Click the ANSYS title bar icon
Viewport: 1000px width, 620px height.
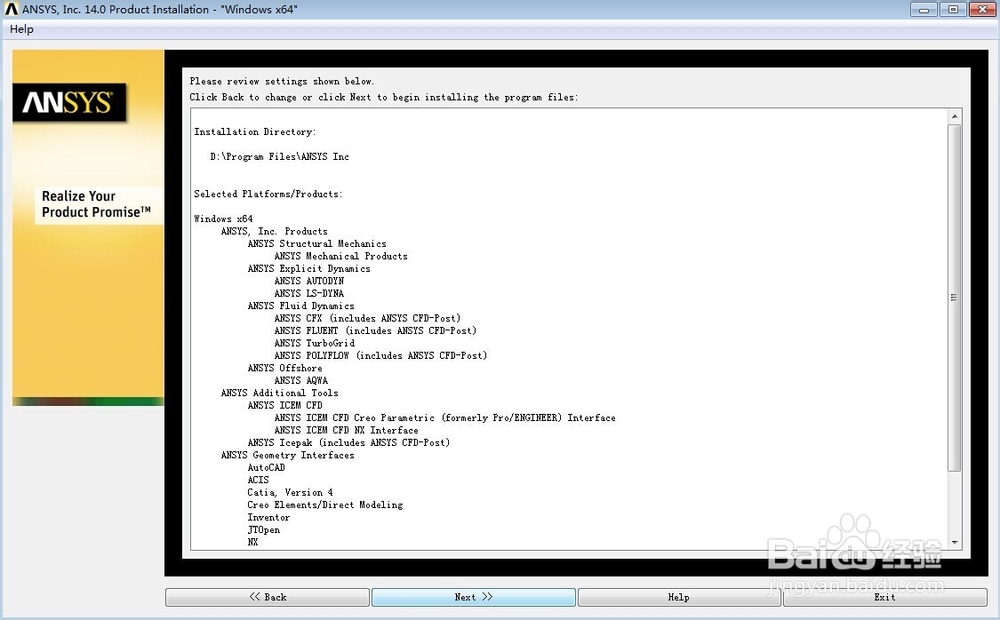11,9
